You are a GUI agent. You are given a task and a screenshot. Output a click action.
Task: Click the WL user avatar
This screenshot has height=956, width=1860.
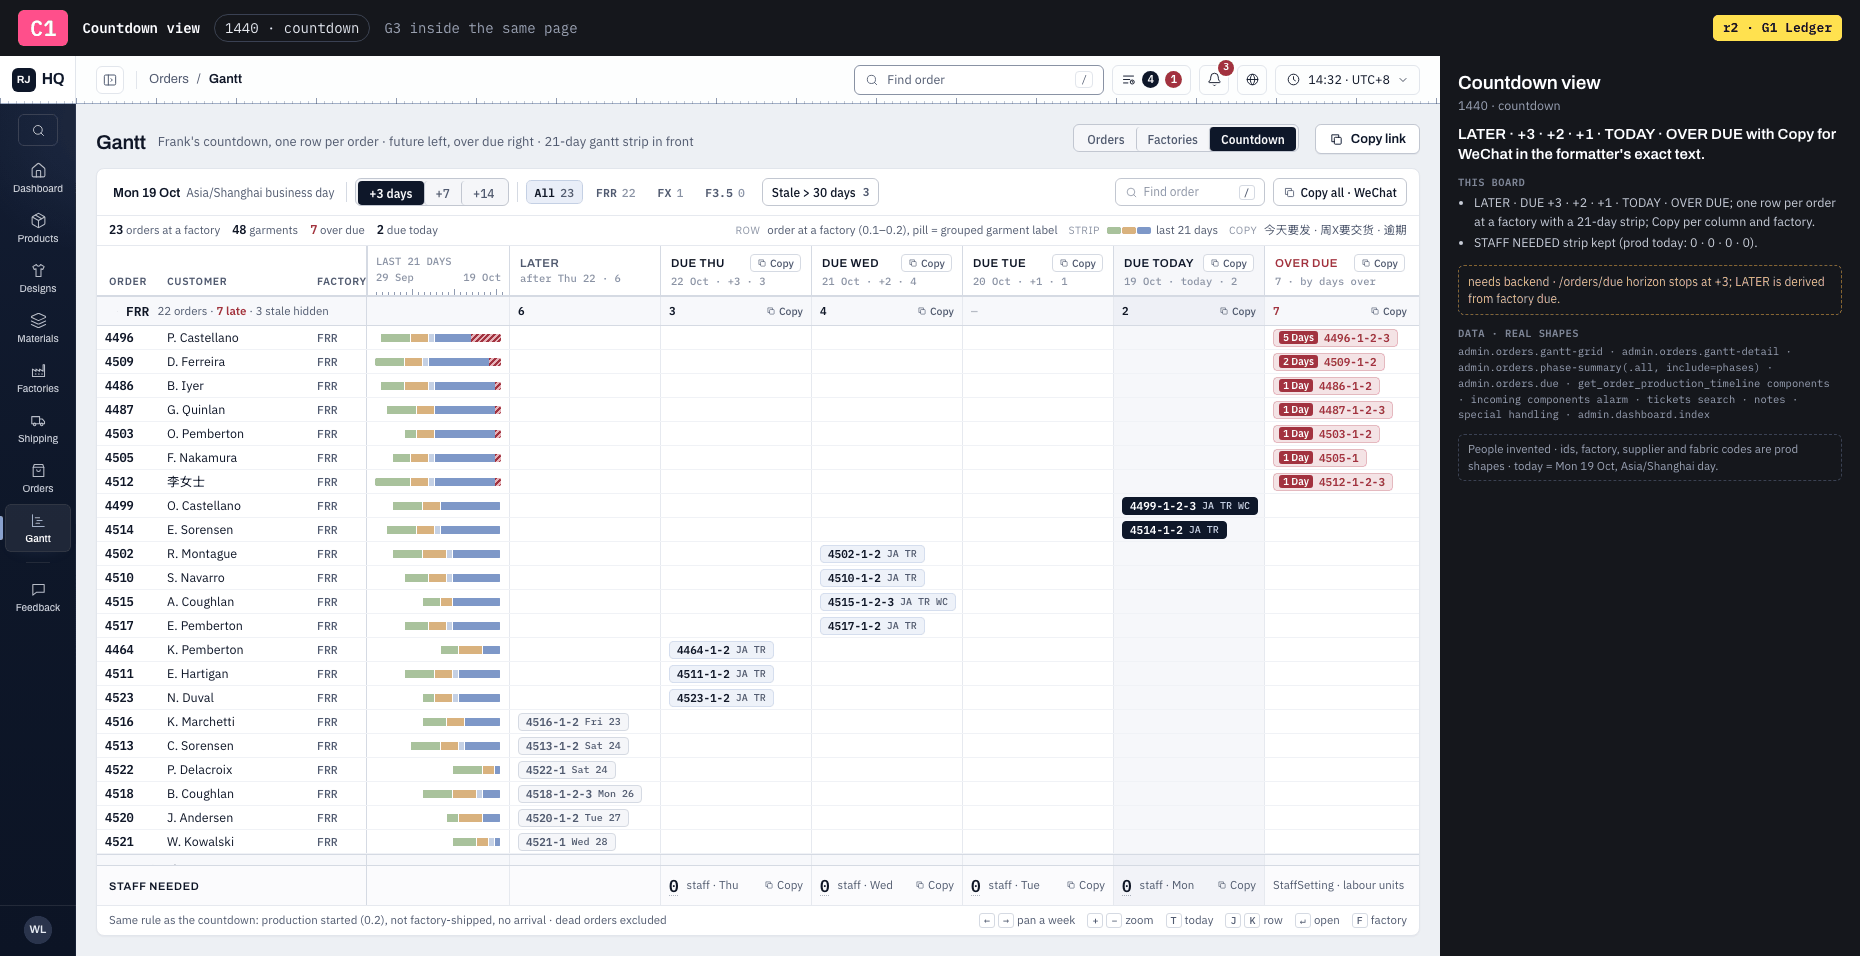click(x=38, y=929)
